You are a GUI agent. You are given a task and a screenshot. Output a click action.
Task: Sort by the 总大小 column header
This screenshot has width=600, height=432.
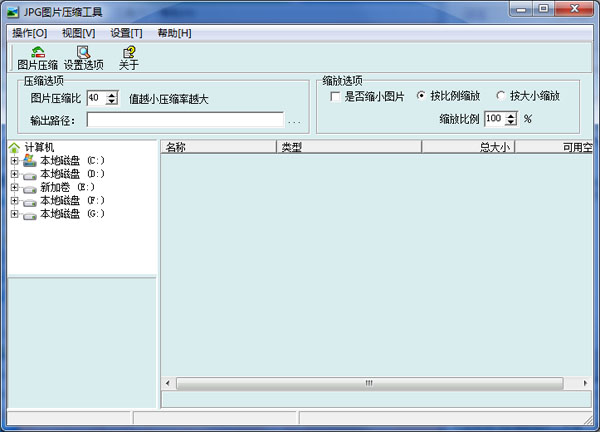[468, 147]
